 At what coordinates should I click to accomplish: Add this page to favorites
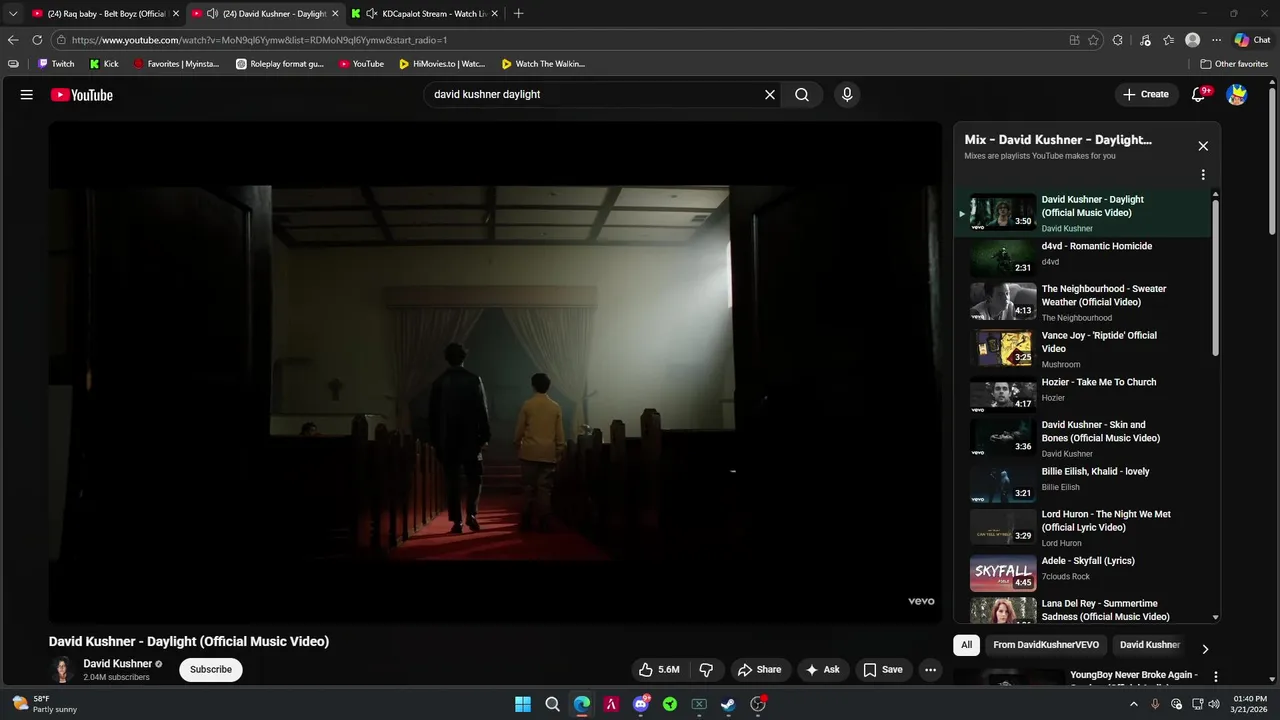1093,40
